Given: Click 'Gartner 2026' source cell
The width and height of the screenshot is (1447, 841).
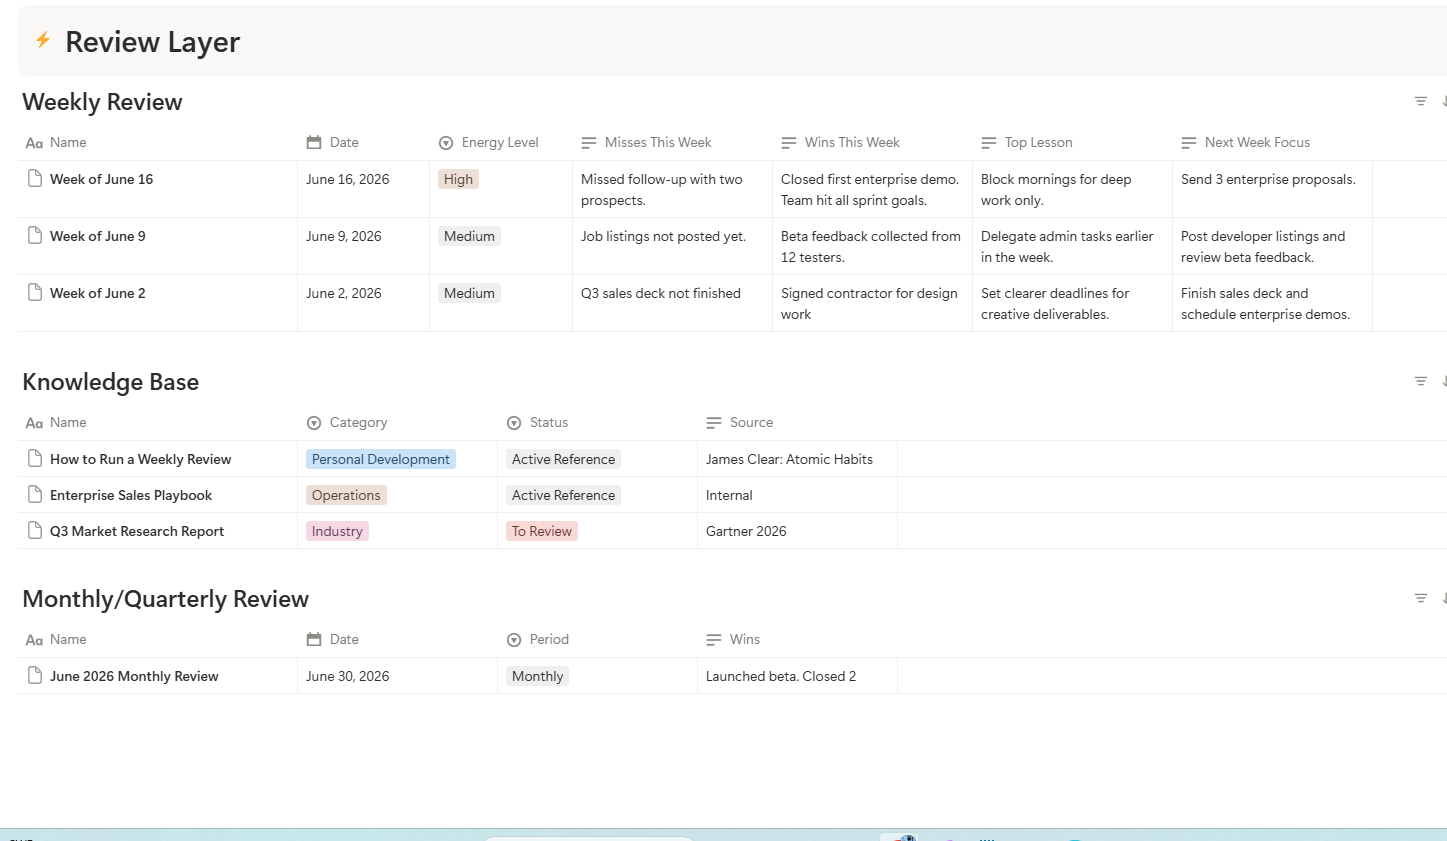Looking at the screenshot, I should coord(797,531).
